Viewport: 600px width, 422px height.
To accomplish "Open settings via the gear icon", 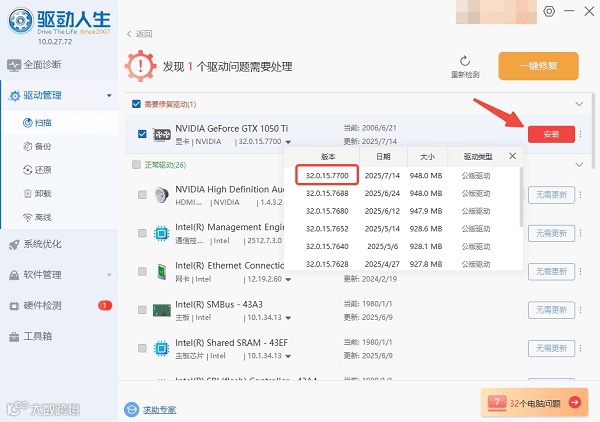I will coord(549,11).
